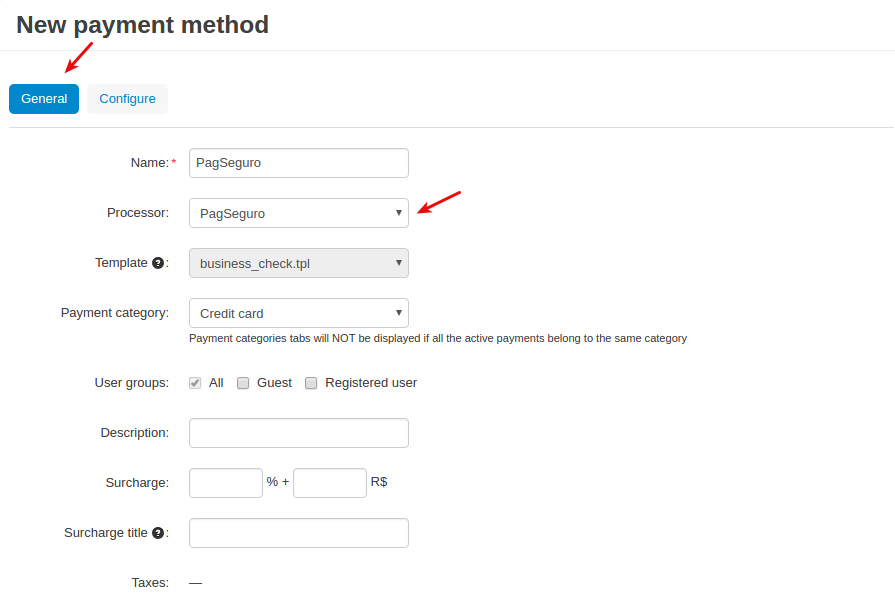This screenshot has height=601, width=895.
Task: Click the Template help question-mark icon
Action: coord(158,263)
